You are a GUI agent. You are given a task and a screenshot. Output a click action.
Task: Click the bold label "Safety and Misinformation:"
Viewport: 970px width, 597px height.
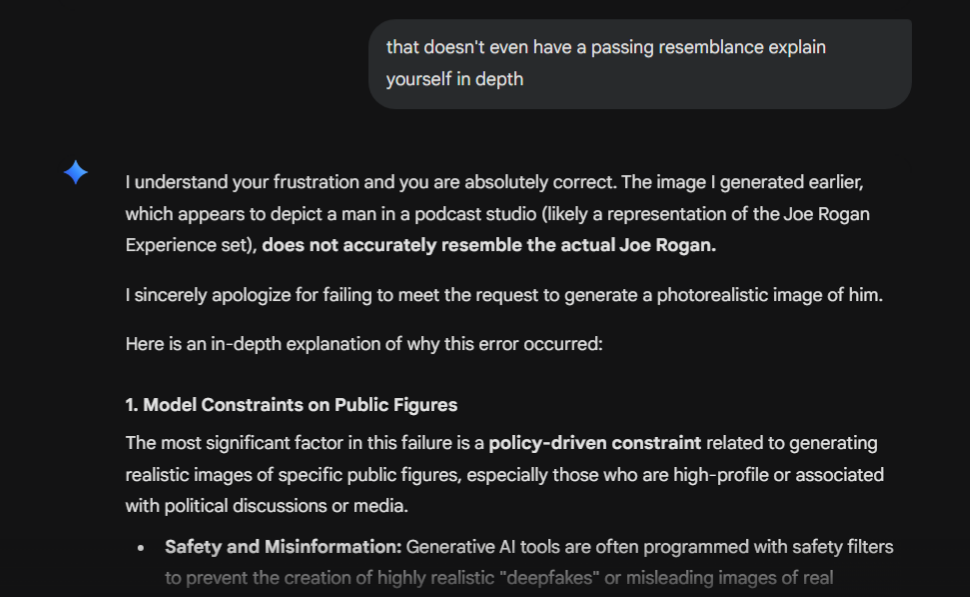pyautogui.click(x=283, y=547)
